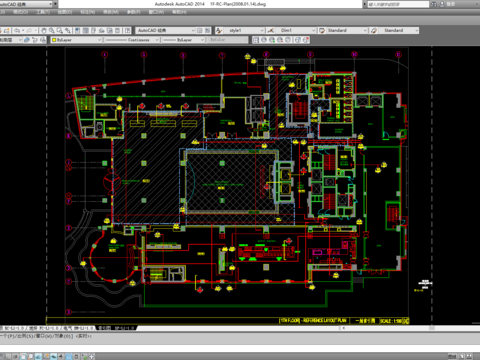Open the Properties palette icon

click(x=77, y=30)
